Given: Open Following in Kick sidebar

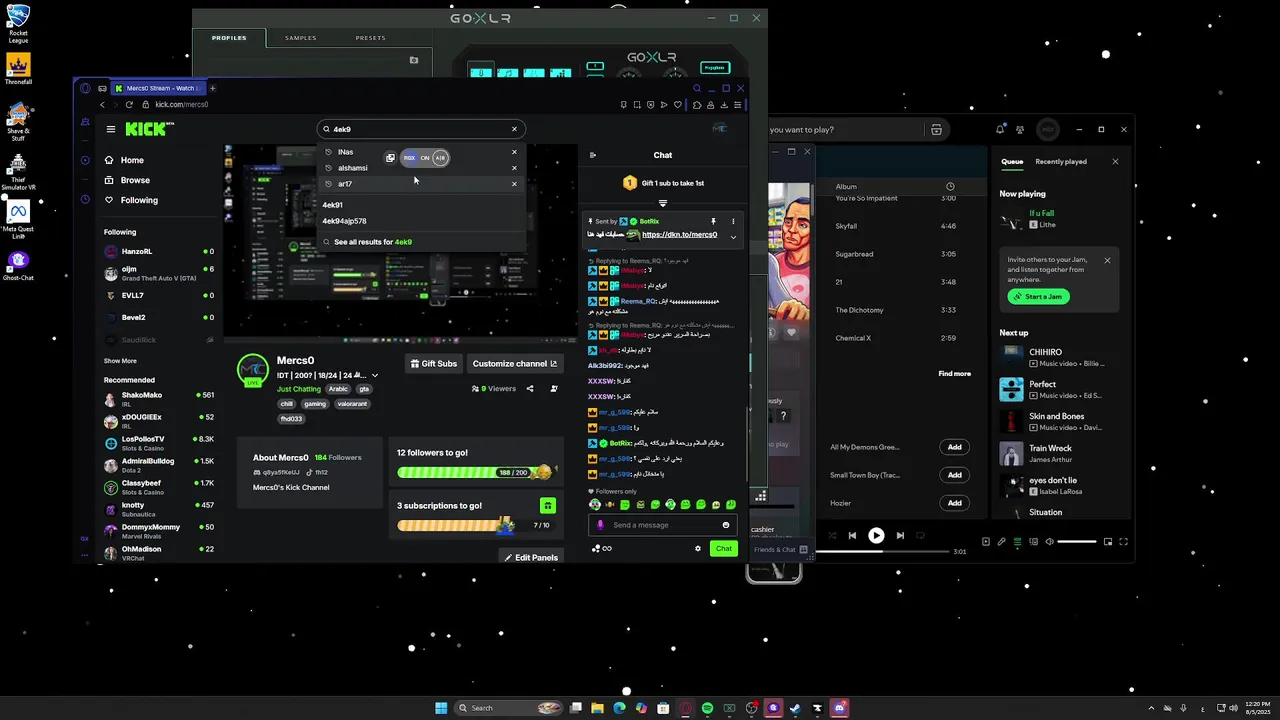Looking at the screenshot, I should coord(131,200).
